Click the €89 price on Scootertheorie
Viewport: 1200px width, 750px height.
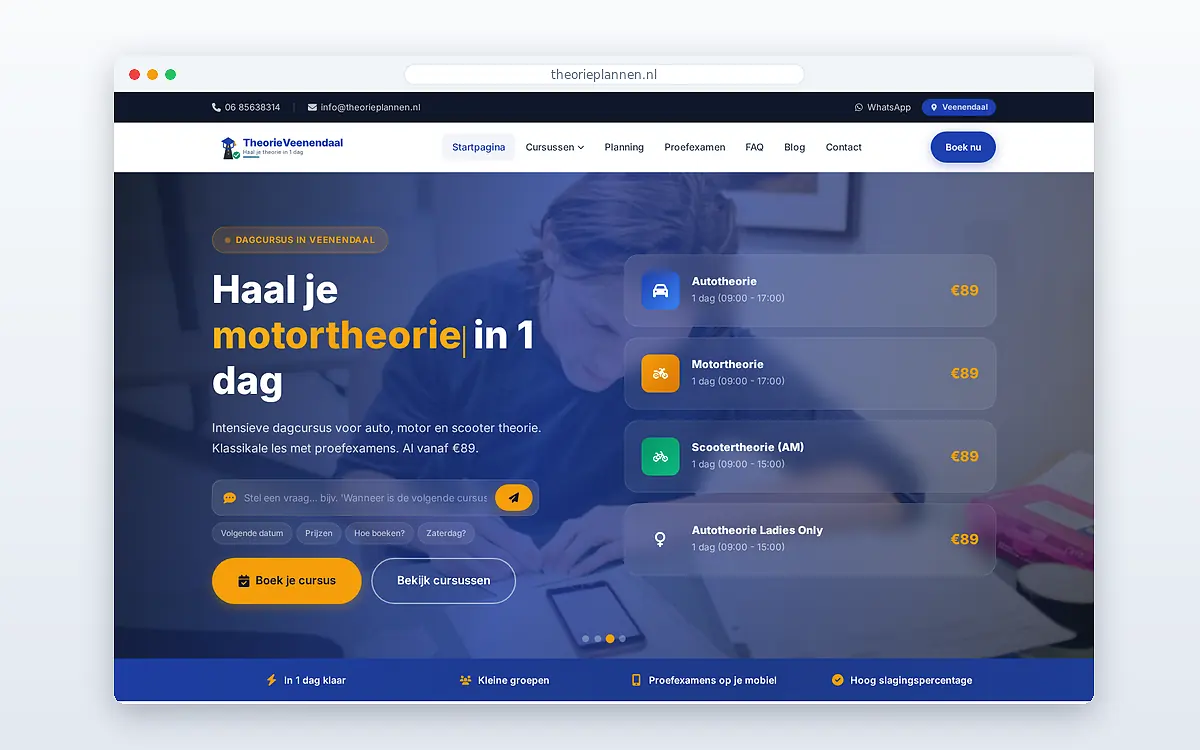[x=964, y=456]
